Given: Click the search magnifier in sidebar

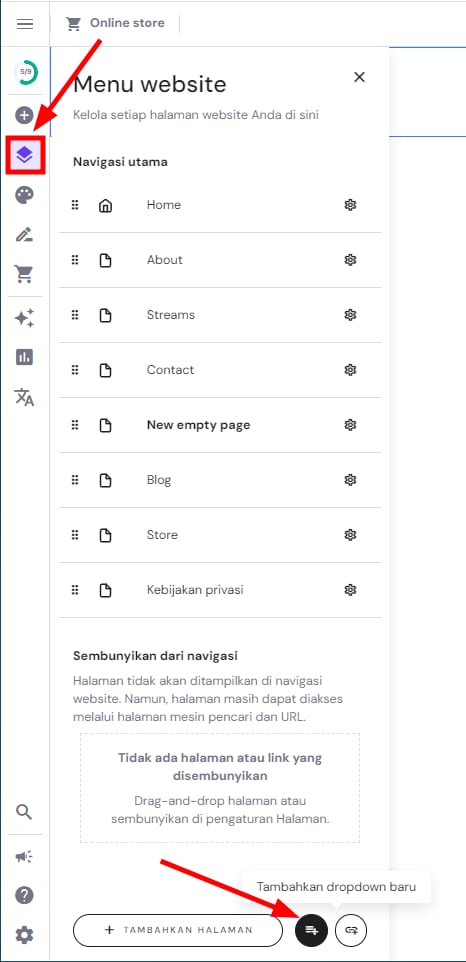Looking at the screenshot, I should [24, 812].
